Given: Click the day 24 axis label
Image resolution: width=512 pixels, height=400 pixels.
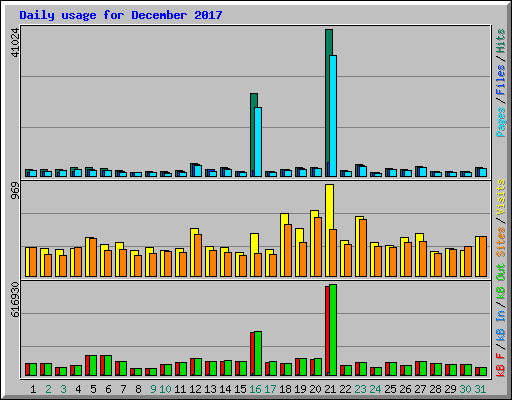Looking at the screenshot, I should tap(375, 389).
